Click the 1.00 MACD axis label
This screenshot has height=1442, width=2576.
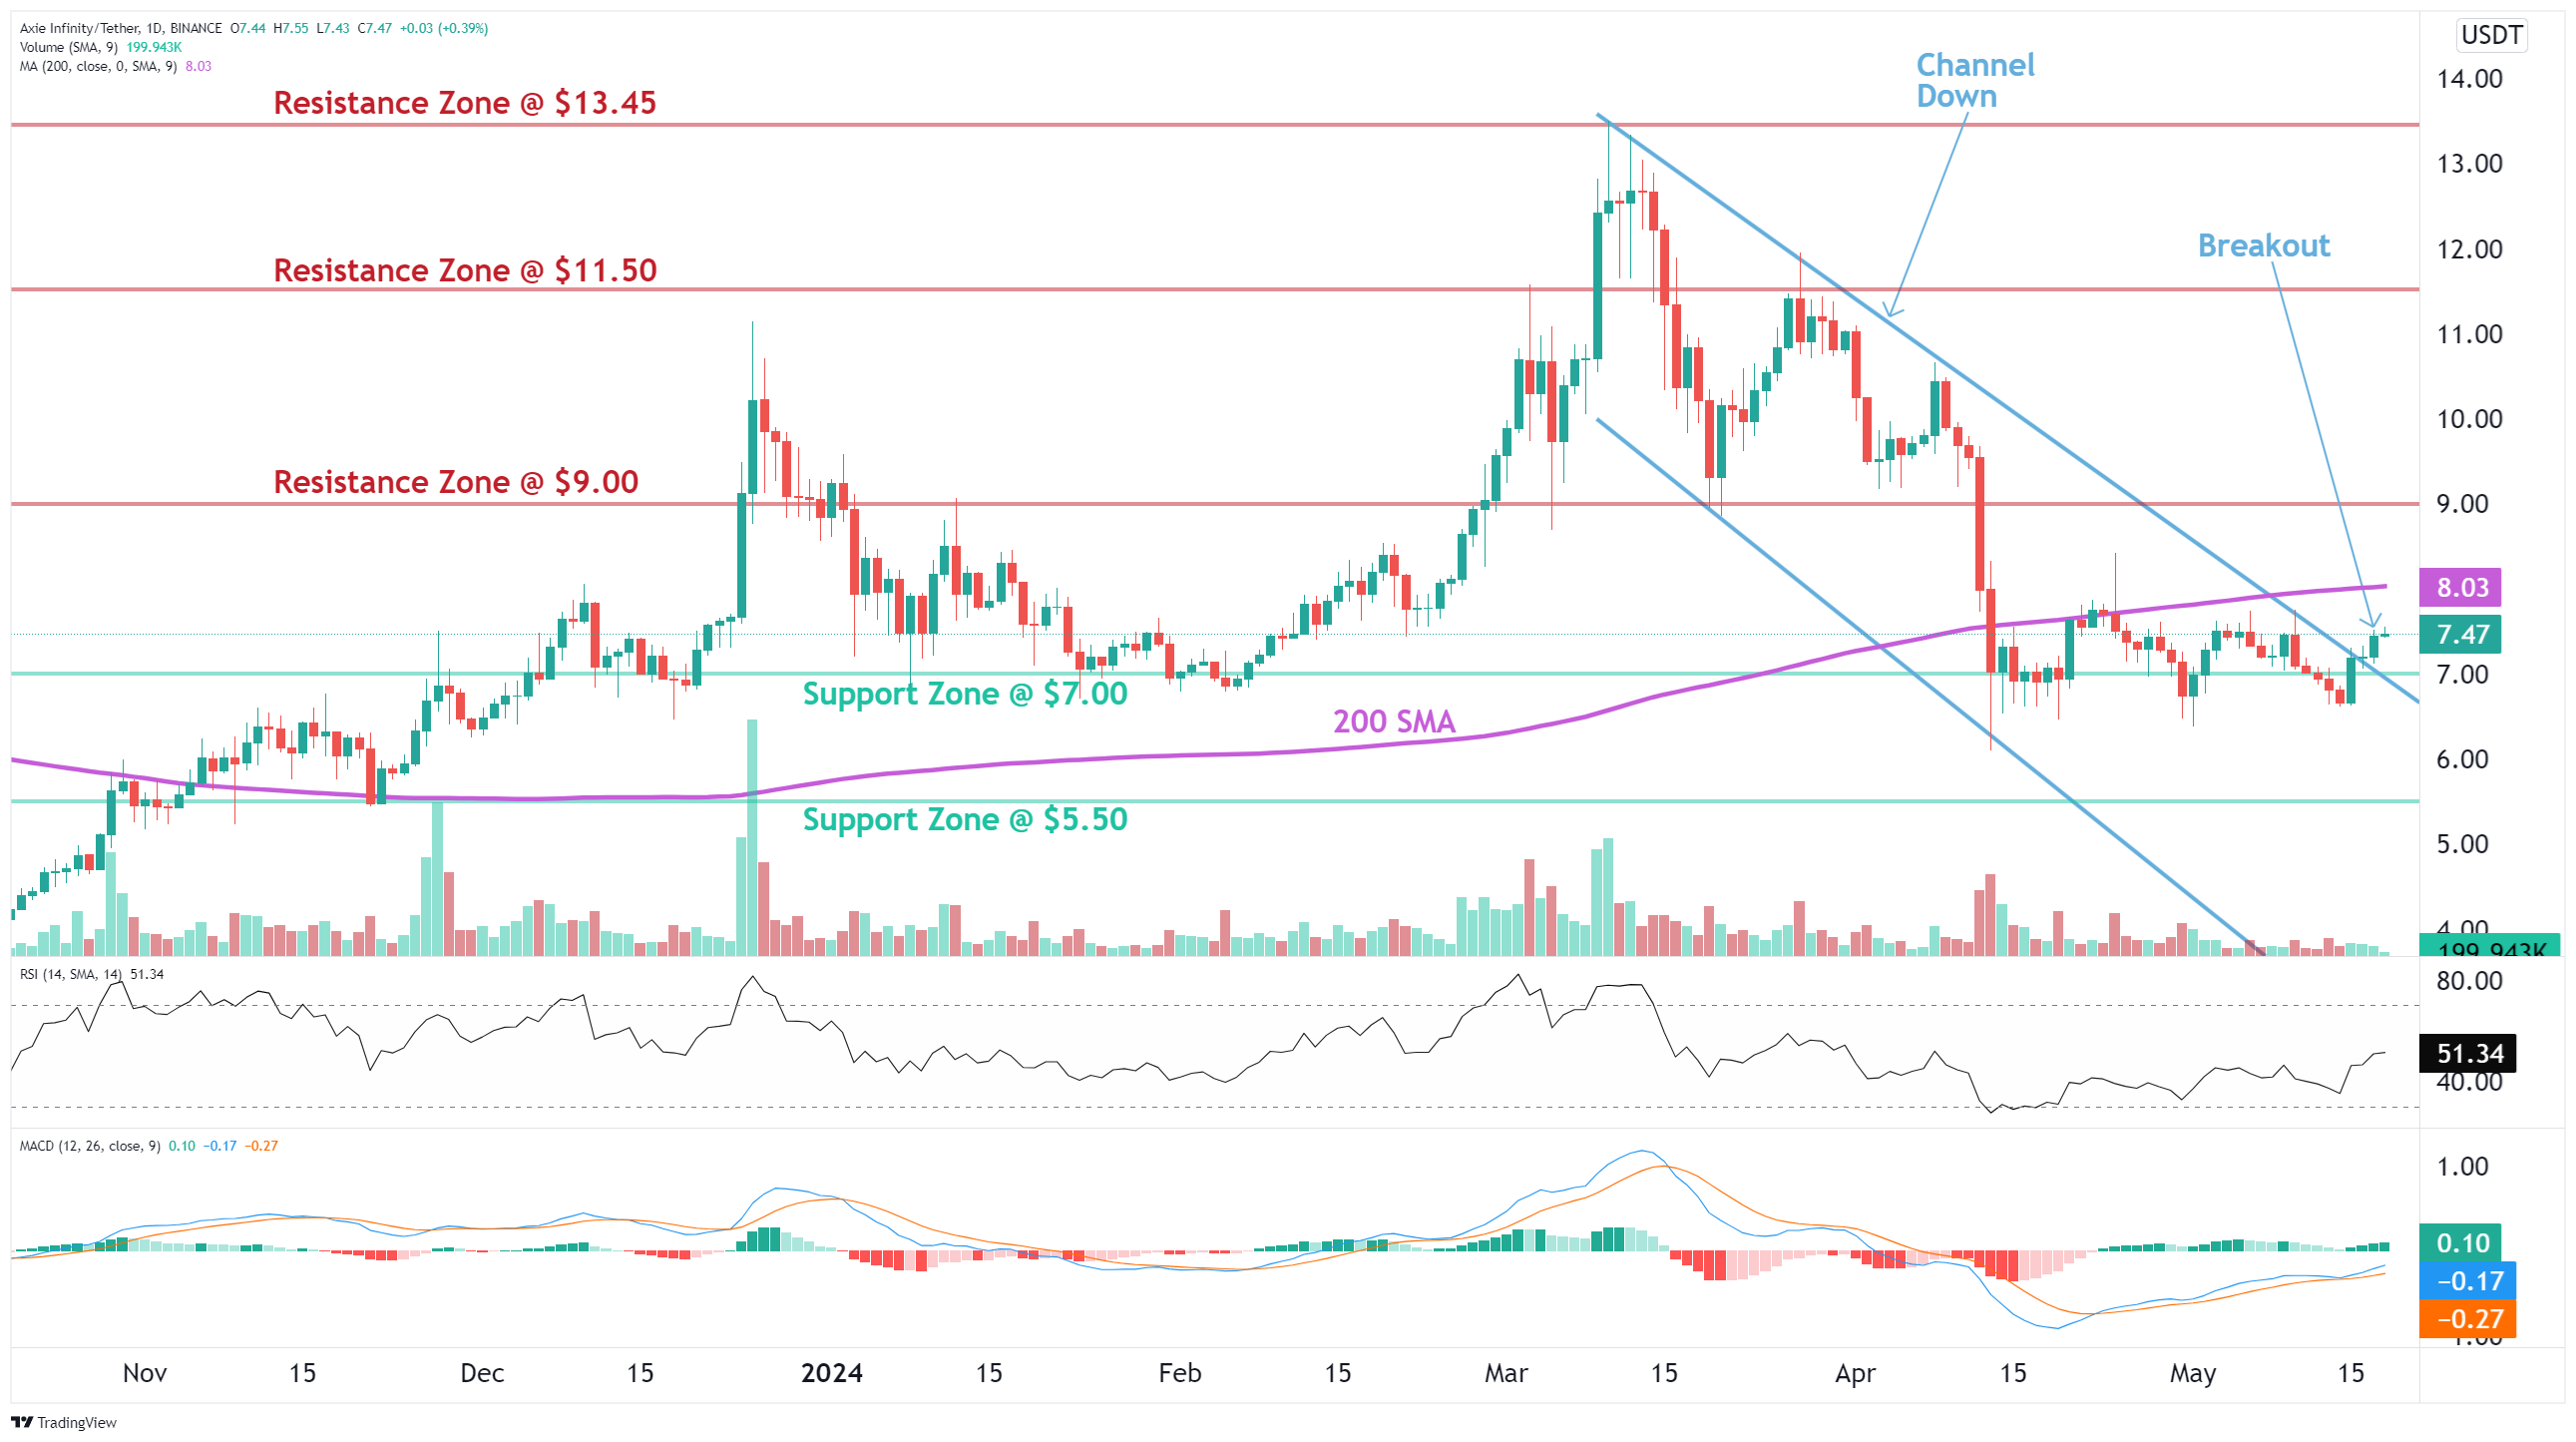(2462, 1167)
